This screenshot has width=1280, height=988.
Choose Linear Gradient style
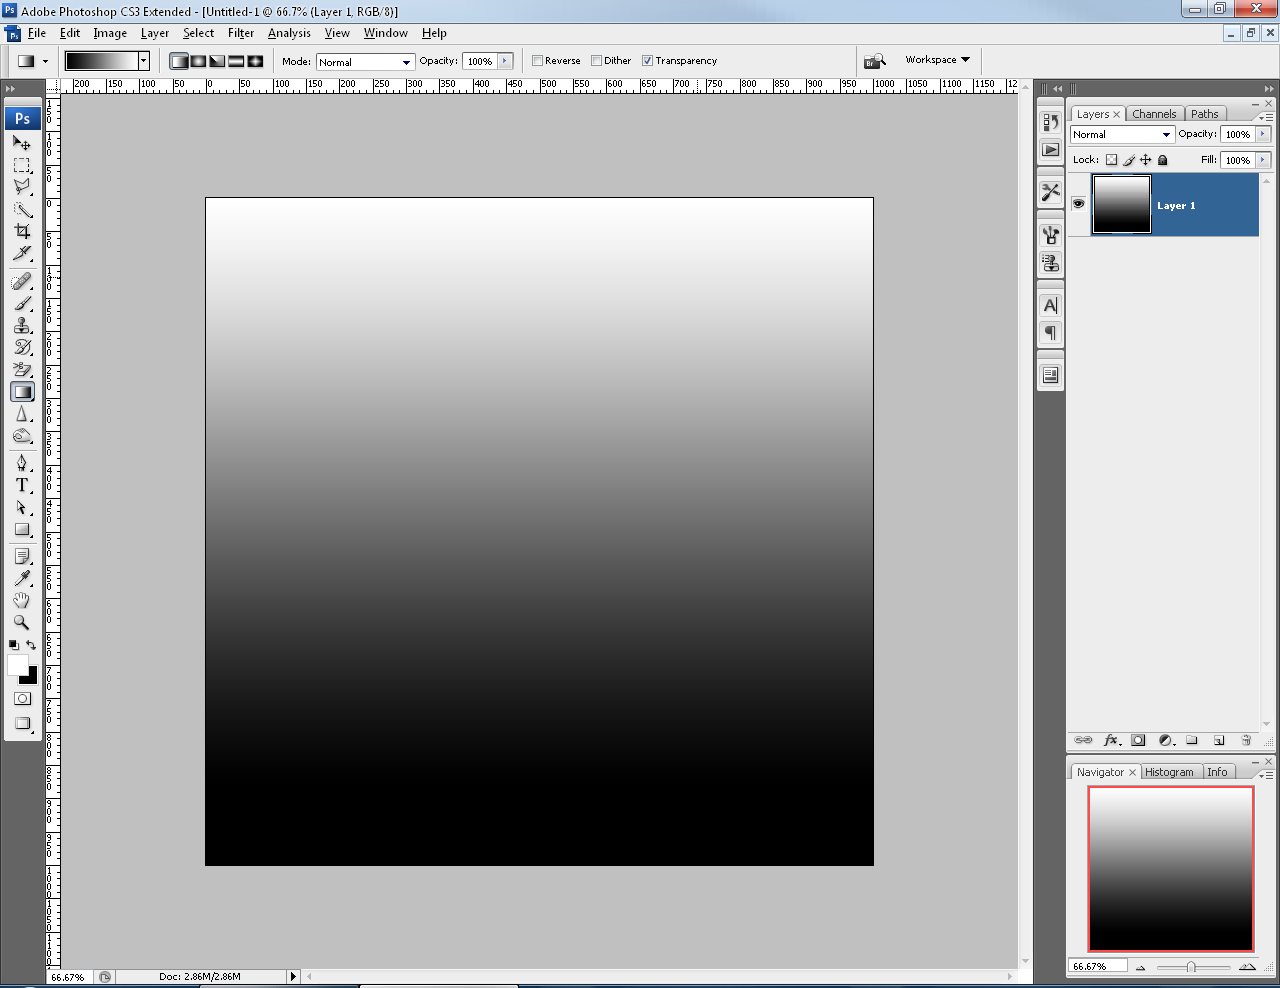click(179, 61)
